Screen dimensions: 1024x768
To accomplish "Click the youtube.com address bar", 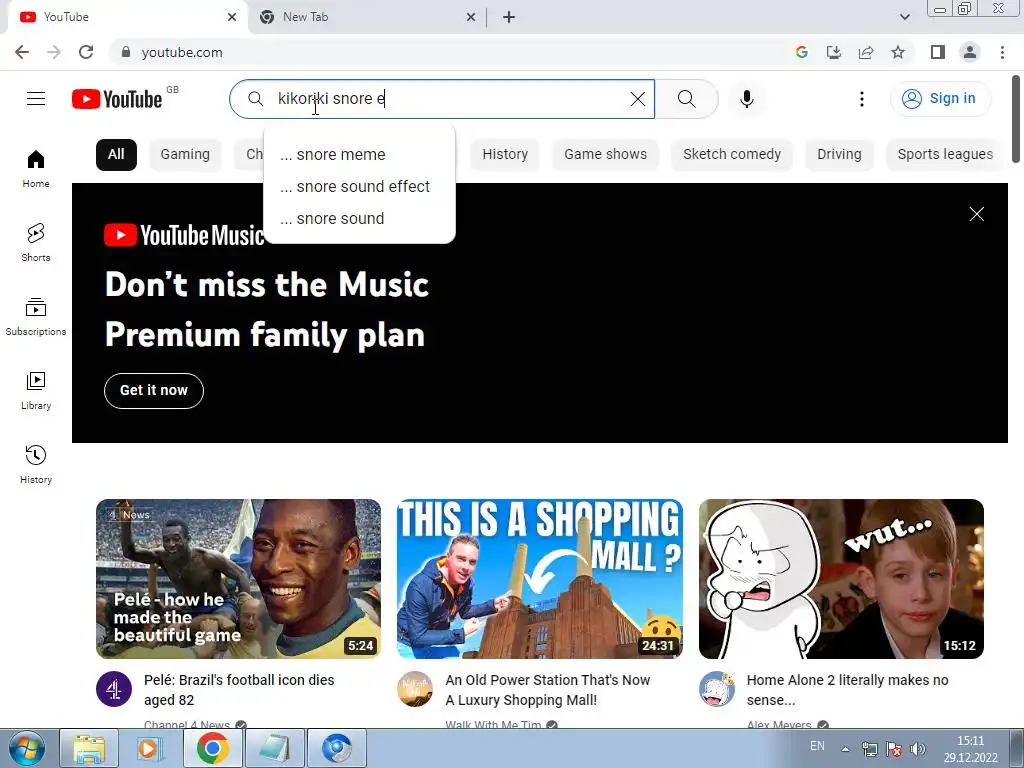I will coord(451,52).
